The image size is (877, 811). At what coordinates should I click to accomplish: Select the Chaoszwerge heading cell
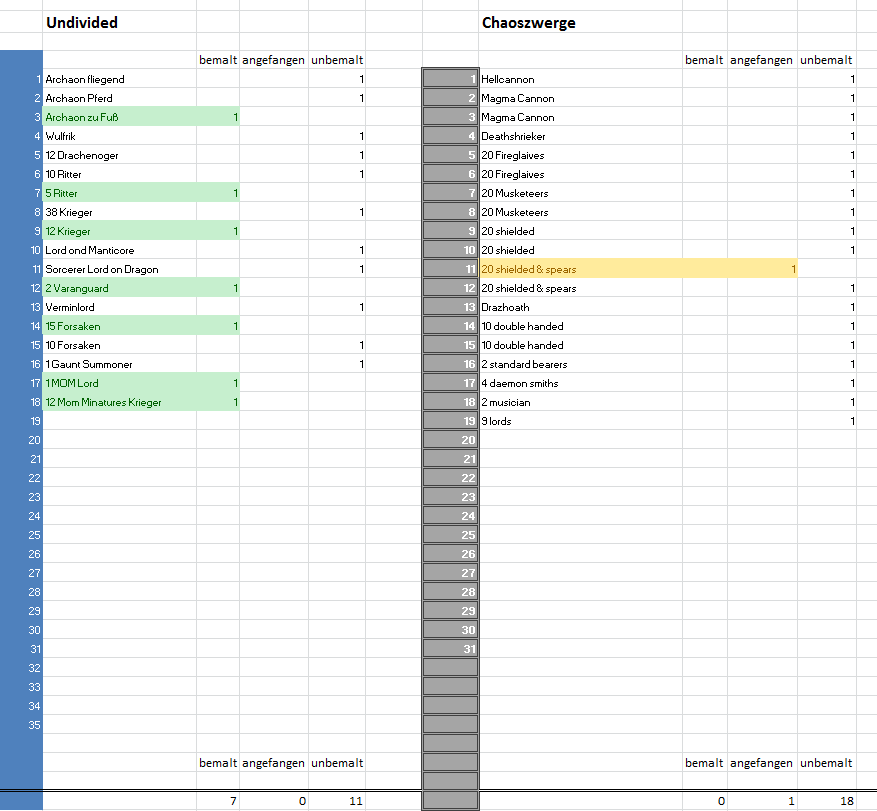pyautogui.click(x=581, y=23)
